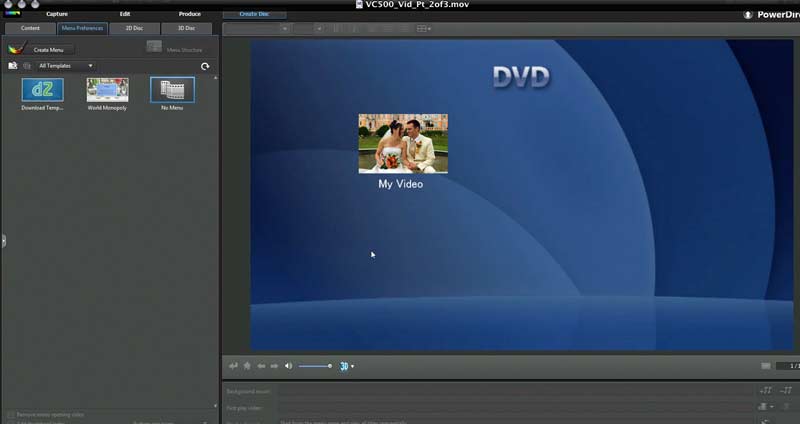The image size is (800, 424).
Task: Remove background music icon
Action: pyautogui.click(x=786, y=391)
